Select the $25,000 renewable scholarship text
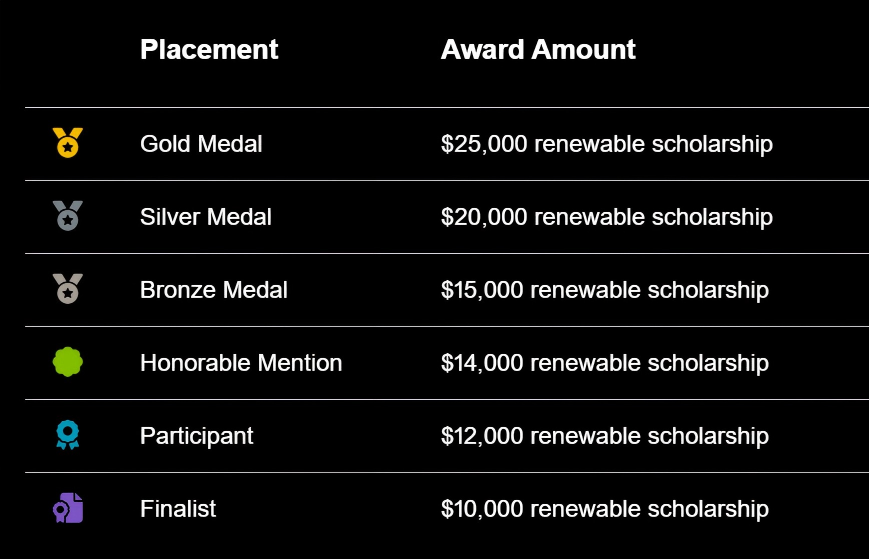The height and width of the screenshot is (559, 869). click(607, 145)
